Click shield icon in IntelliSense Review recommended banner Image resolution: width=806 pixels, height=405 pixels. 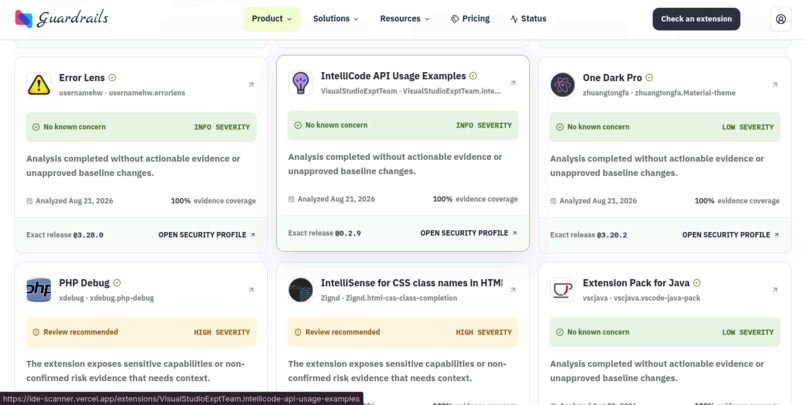pos(298,333)
